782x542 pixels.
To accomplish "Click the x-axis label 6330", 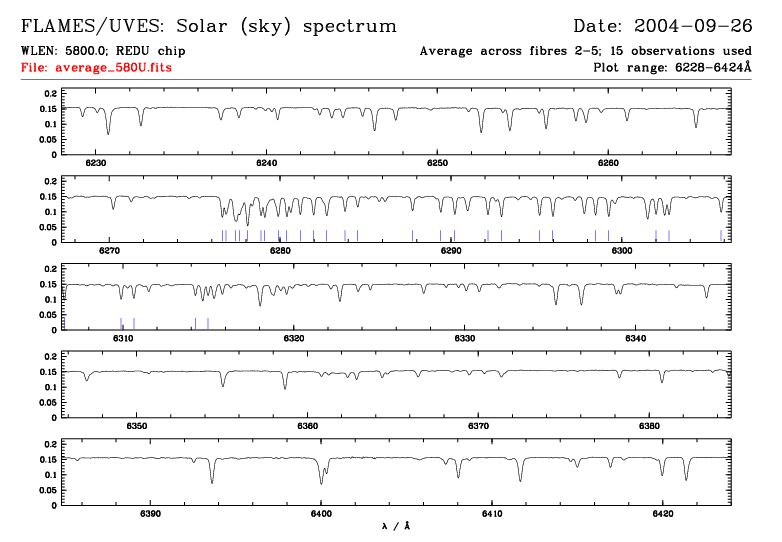I will [x=464, y=339].
